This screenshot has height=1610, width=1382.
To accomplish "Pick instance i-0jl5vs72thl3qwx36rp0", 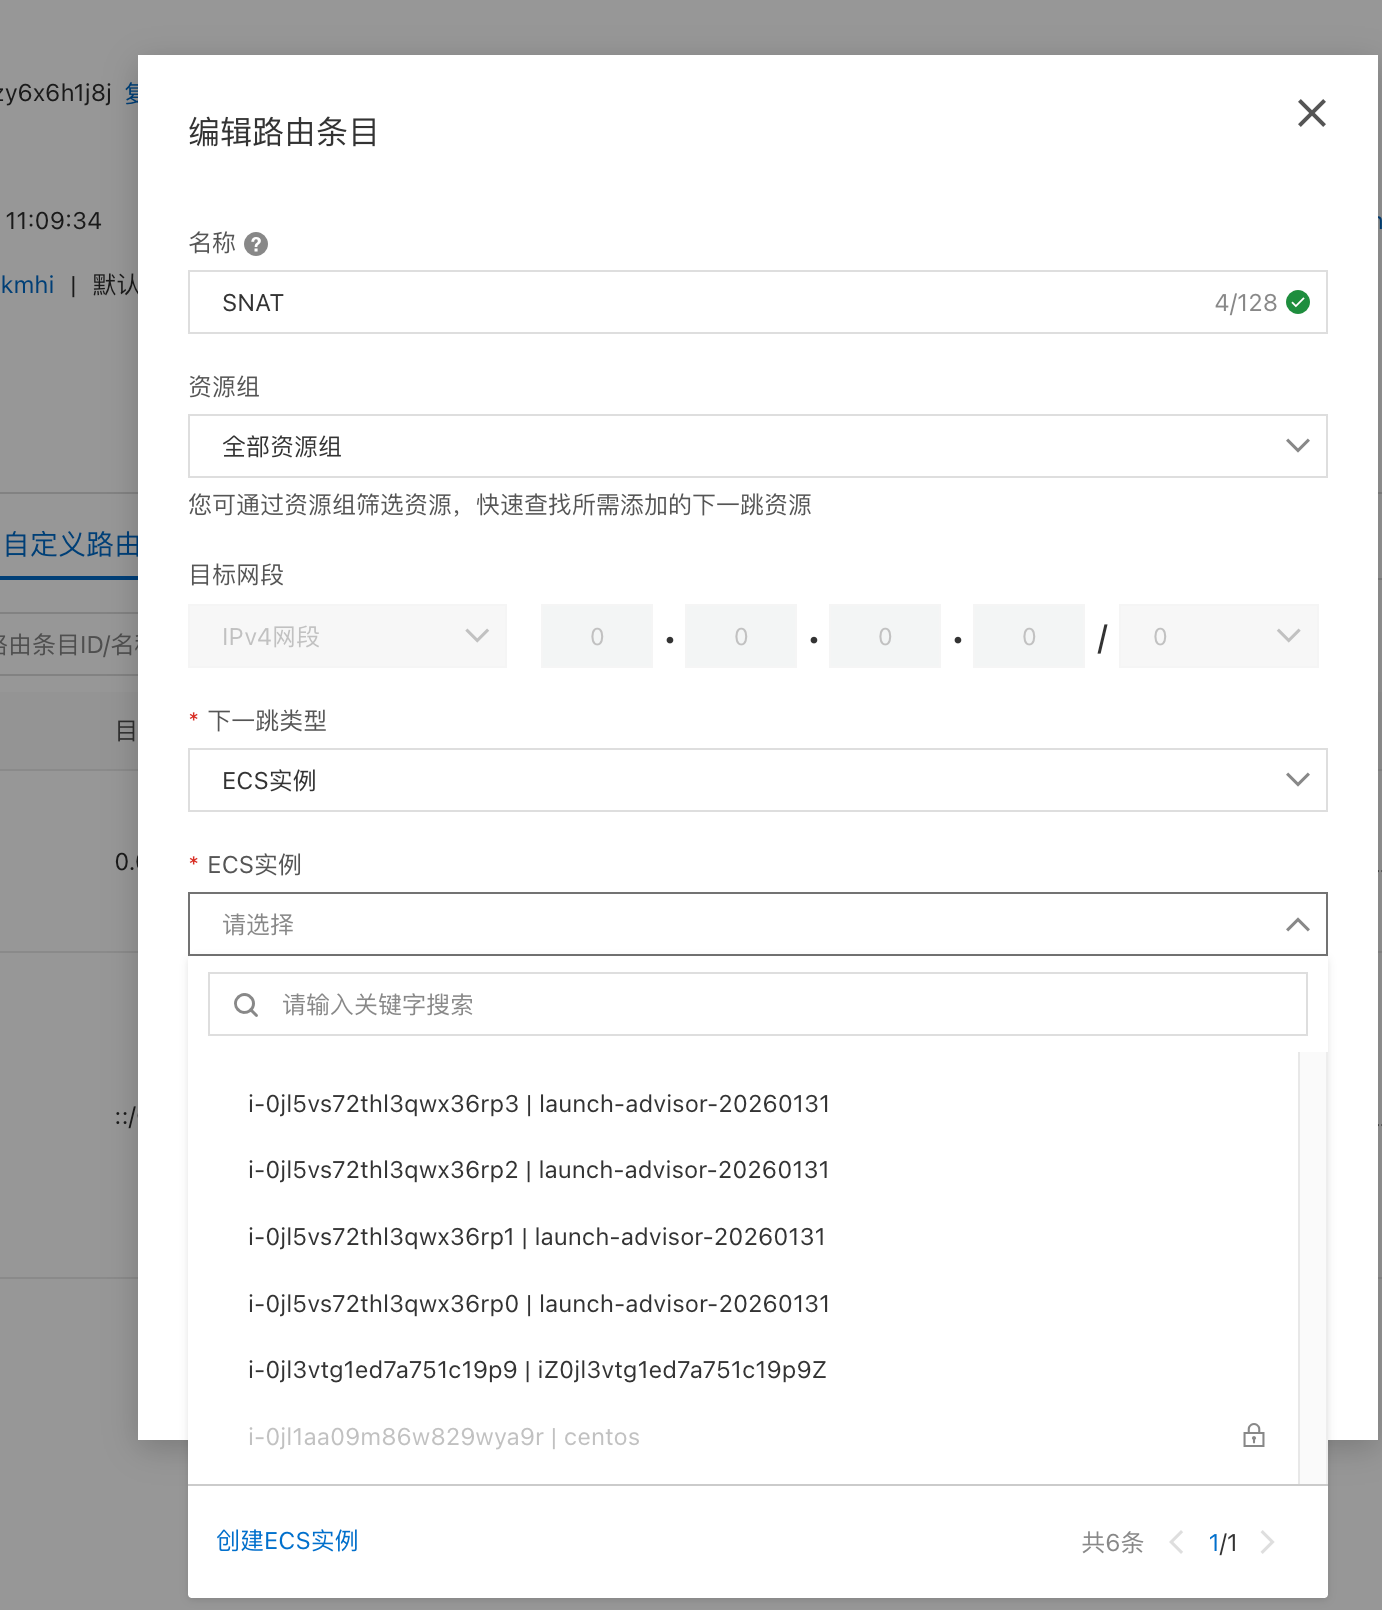I will pyautogui.click(x=539, y=1304).
